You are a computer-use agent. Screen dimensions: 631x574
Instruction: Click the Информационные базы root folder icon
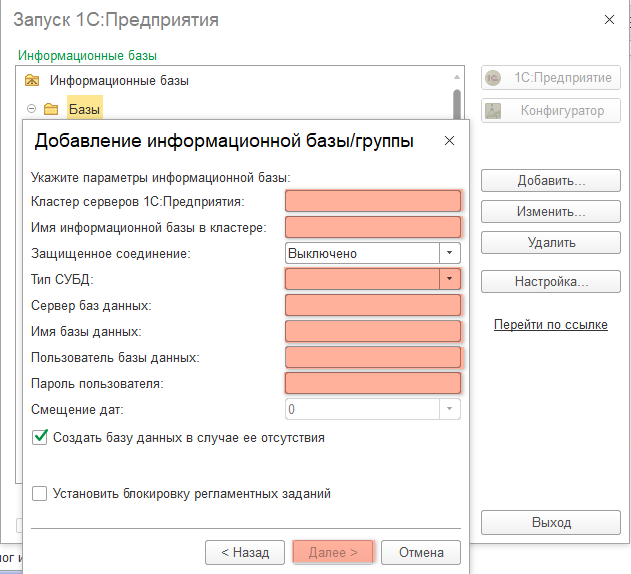[x=32, y=81]
